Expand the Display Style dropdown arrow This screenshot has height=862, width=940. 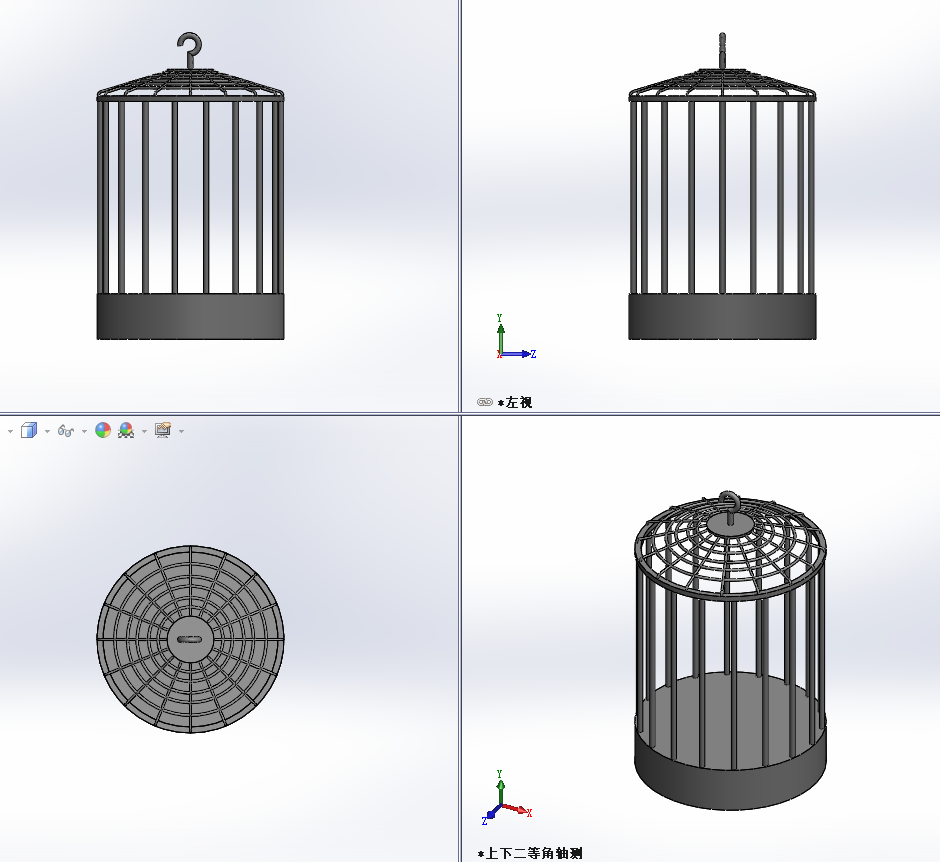[47, 431]
